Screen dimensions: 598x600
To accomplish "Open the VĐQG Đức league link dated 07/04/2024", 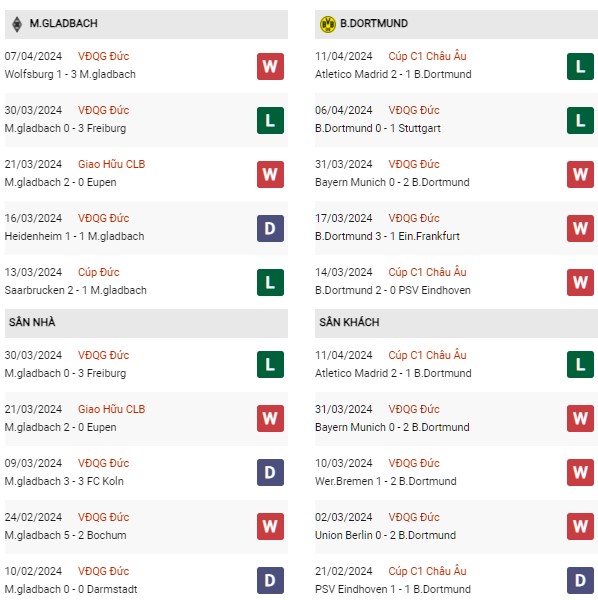I will point(103,56).
